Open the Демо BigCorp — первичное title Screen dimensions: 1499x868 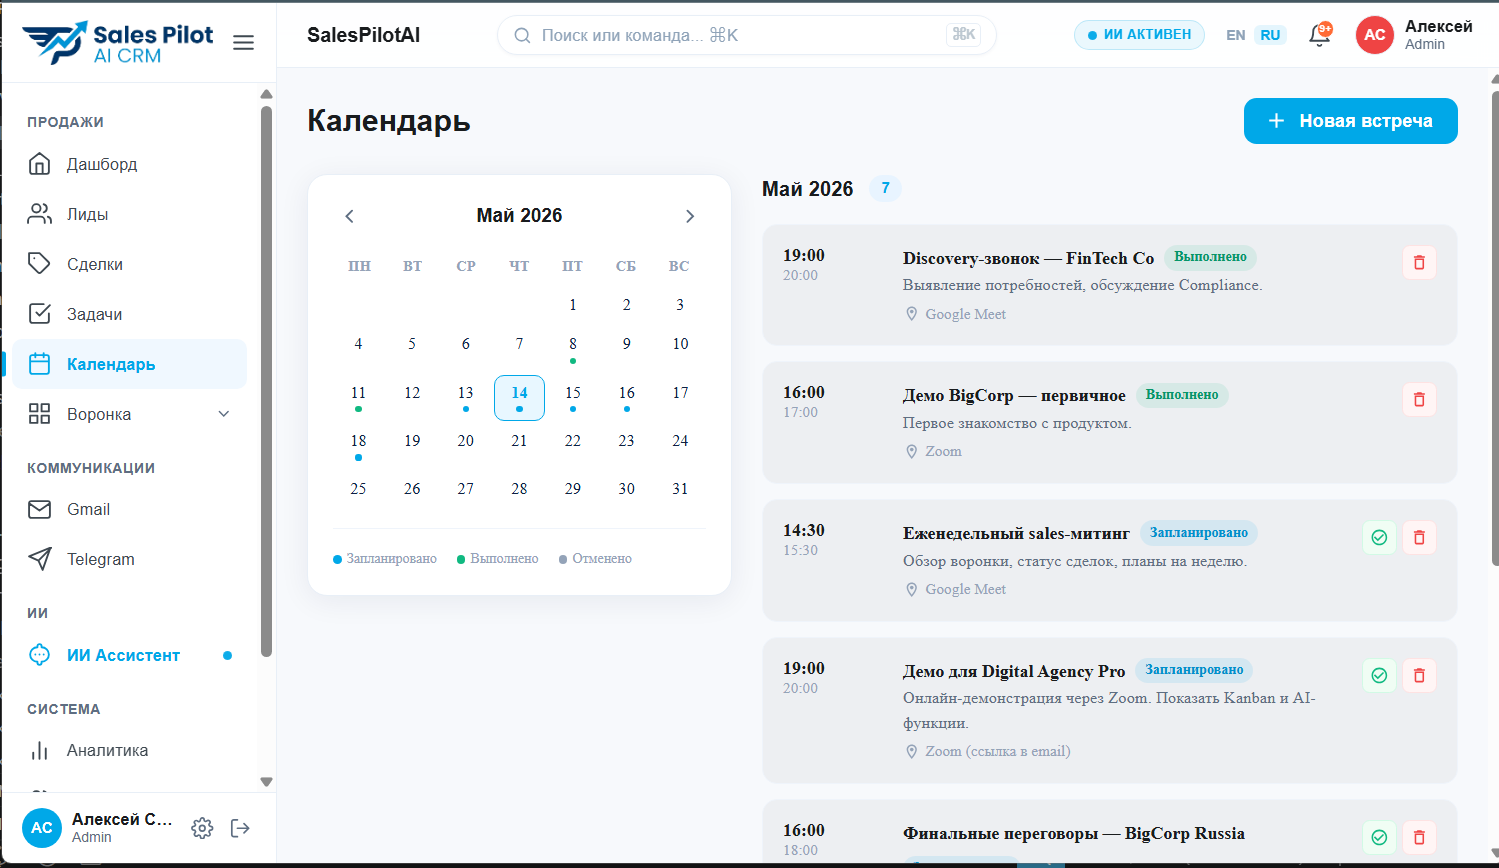tap(1014, 396)
